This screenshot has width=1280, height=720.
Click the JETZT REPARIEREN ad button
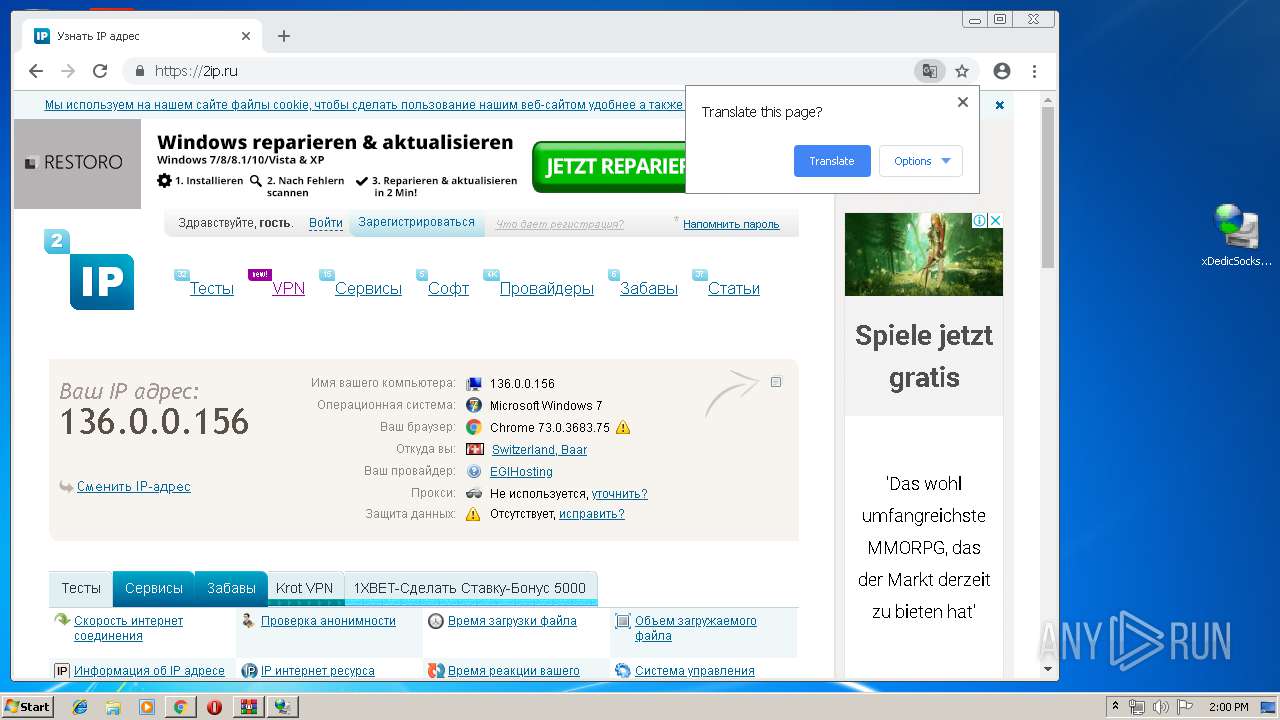[x=609, y=166]
